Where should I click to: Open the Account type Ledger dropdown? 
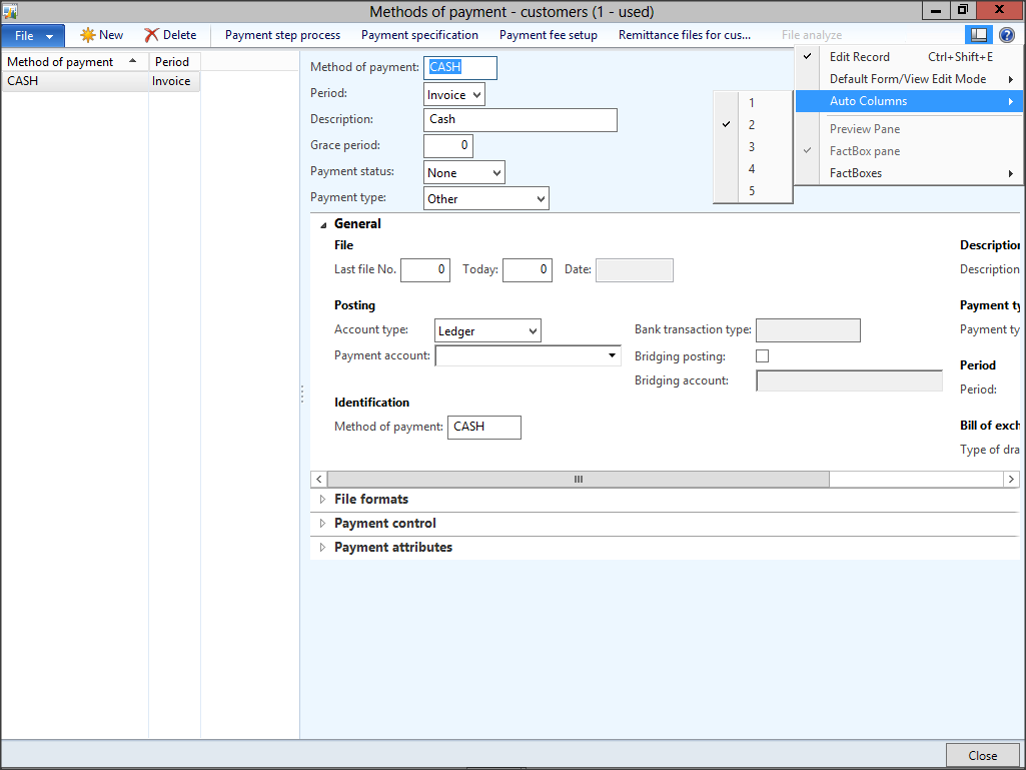[x=488, y=331]
